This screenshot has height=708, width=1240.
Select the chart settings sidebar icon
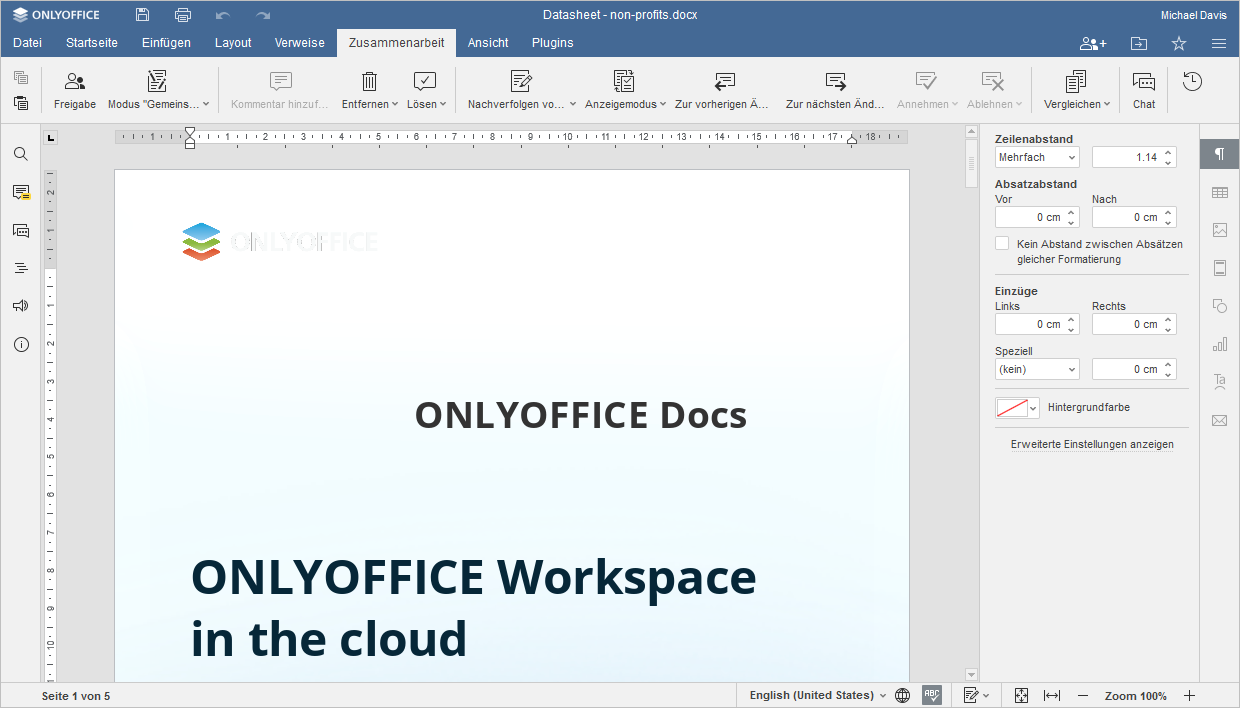coord(1220,344)
